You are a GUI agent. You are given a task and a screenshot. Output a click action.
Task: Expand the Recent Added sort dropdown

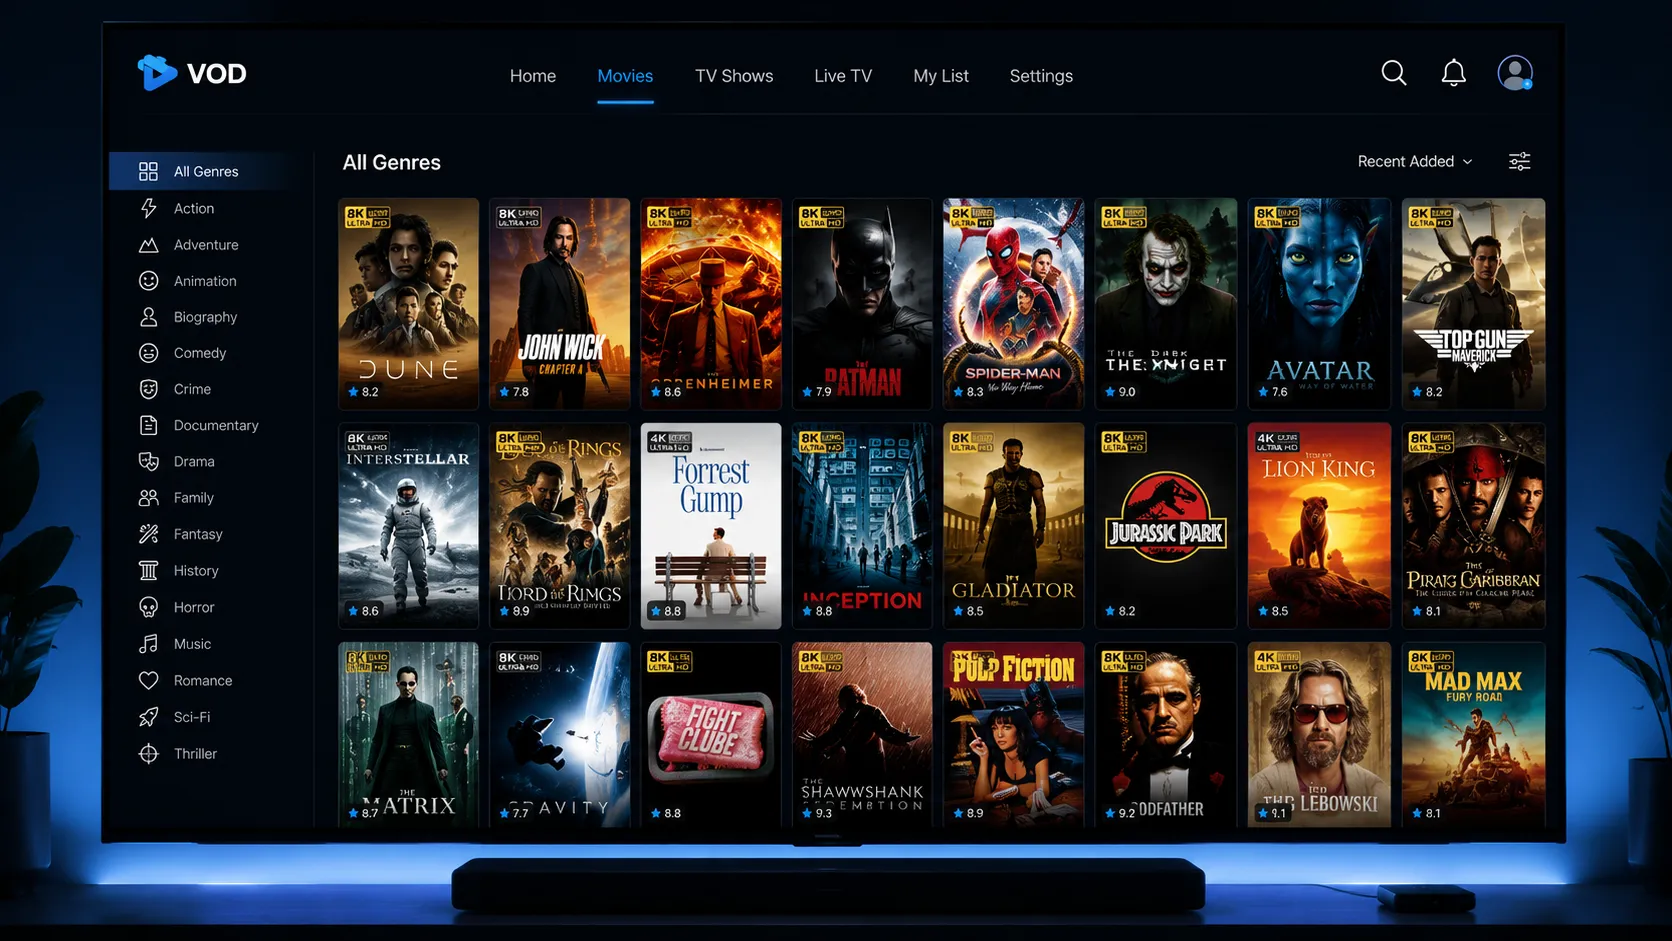click(x=1415, y=161)
